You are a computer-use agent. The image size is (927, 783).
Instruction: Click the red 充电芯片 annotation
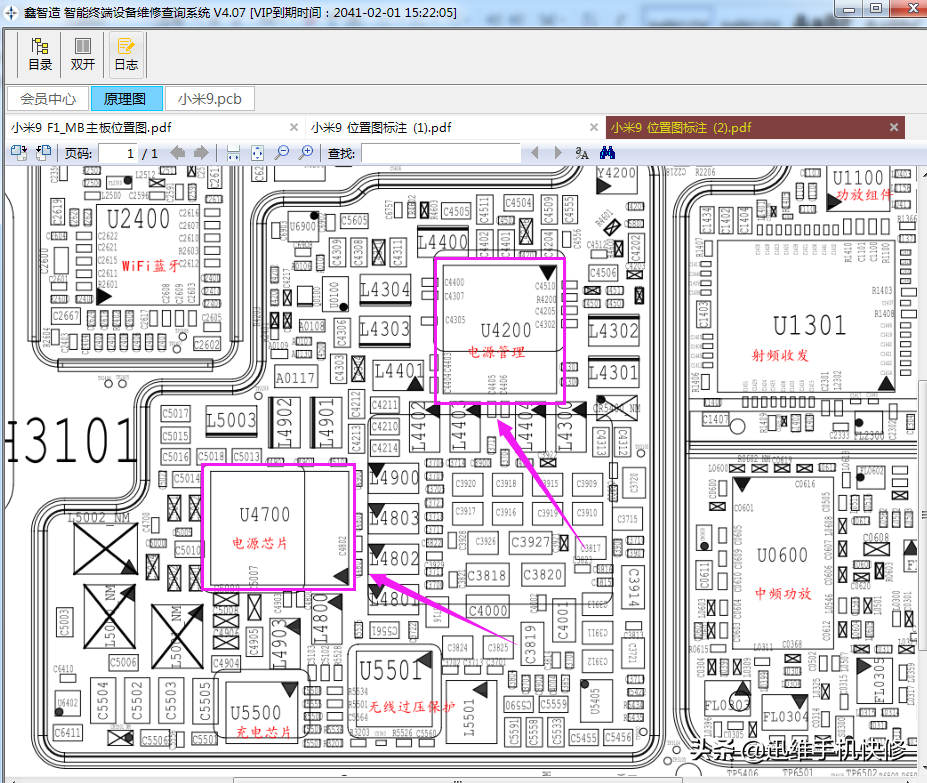(264, 732)
